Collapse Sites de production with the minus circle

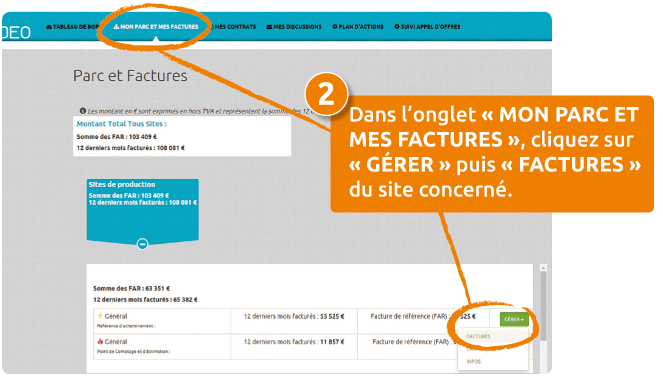[142, 244]
